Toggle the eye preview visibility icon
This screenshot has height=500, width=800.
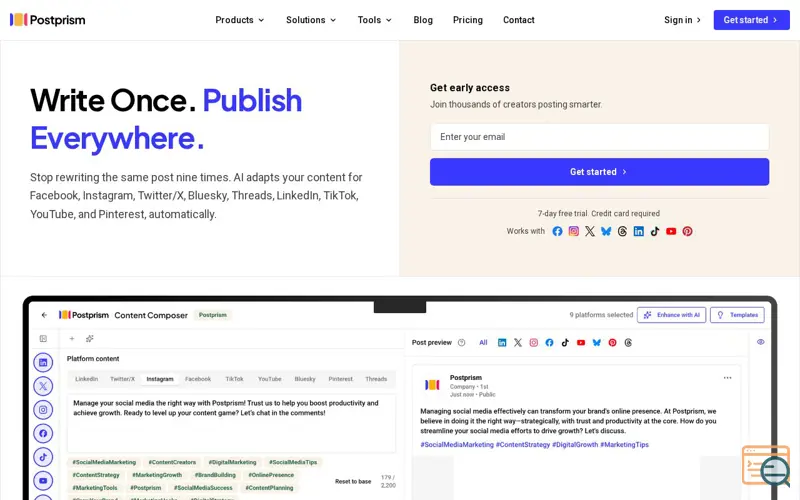761,342
